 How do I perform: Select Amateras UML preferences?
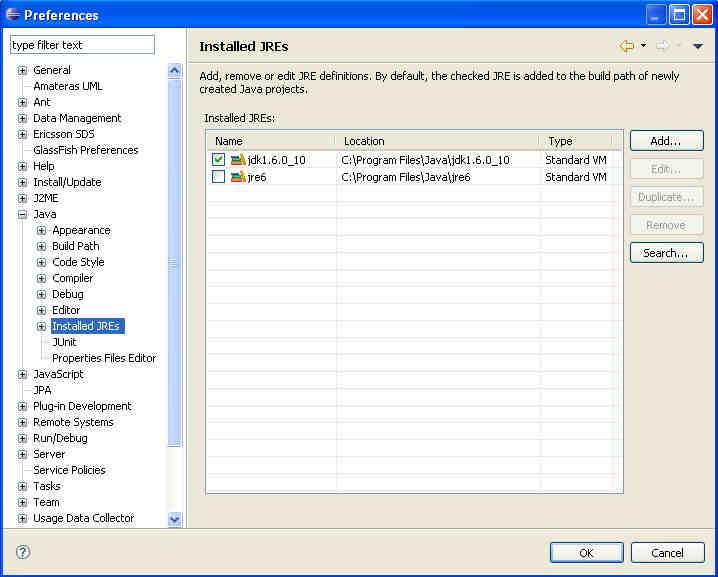point(68,86)
